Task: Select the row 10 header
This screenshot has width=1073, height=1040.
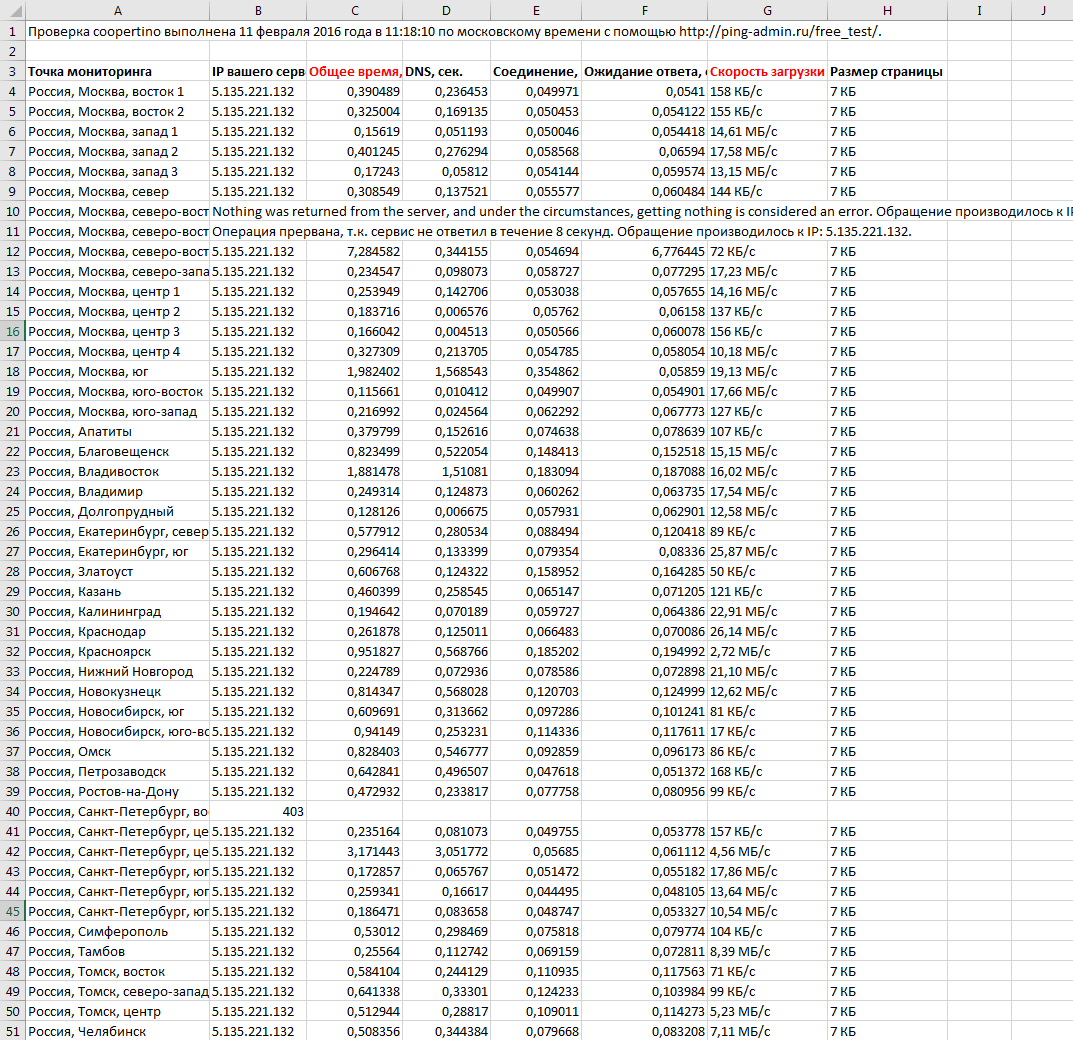Action: pos(12,211)
